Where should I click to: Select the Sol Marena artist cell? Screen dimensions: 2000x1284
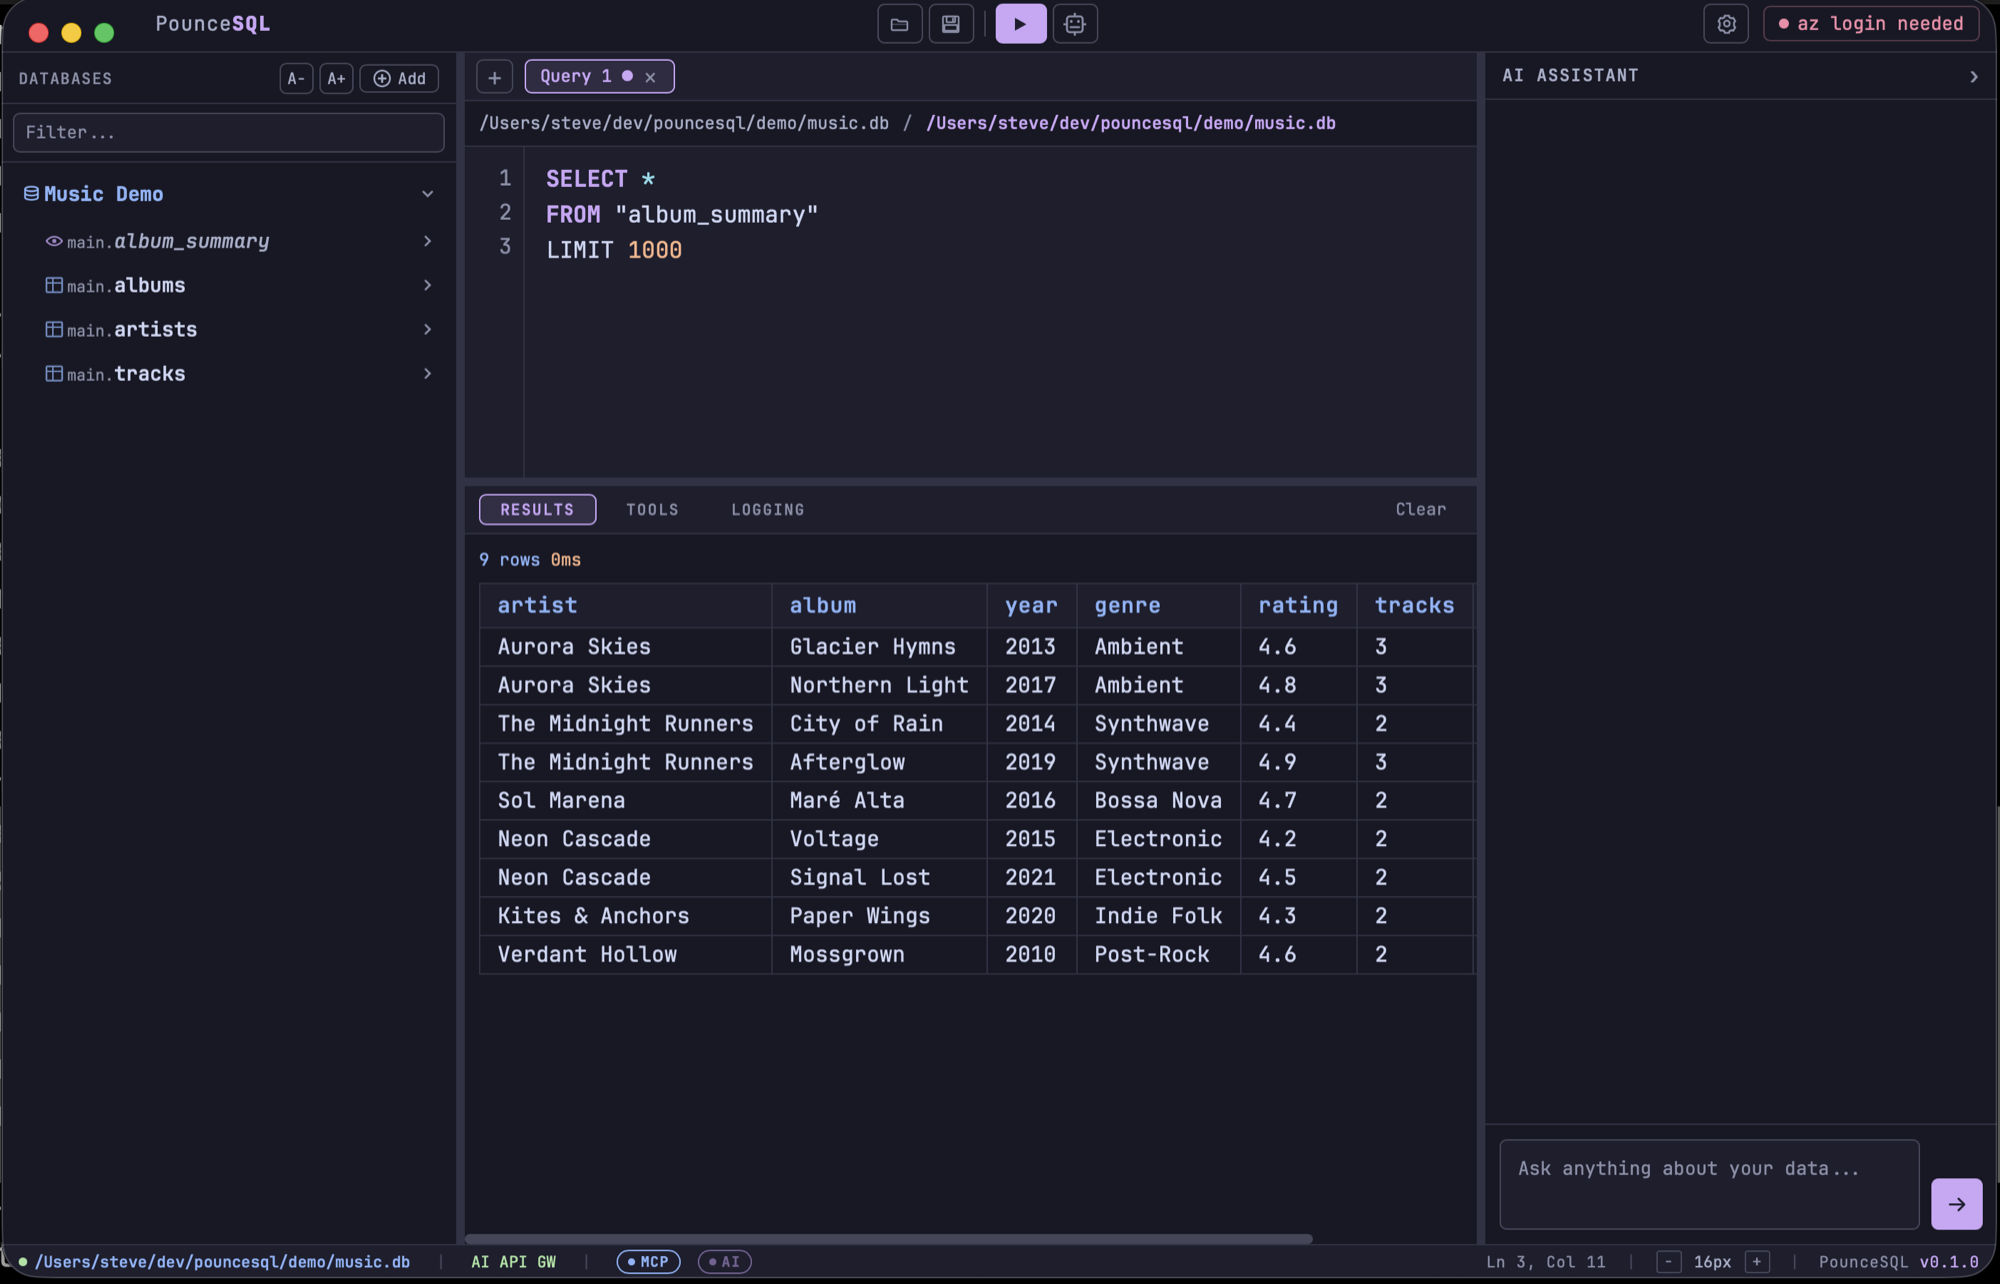pos(625,801)
